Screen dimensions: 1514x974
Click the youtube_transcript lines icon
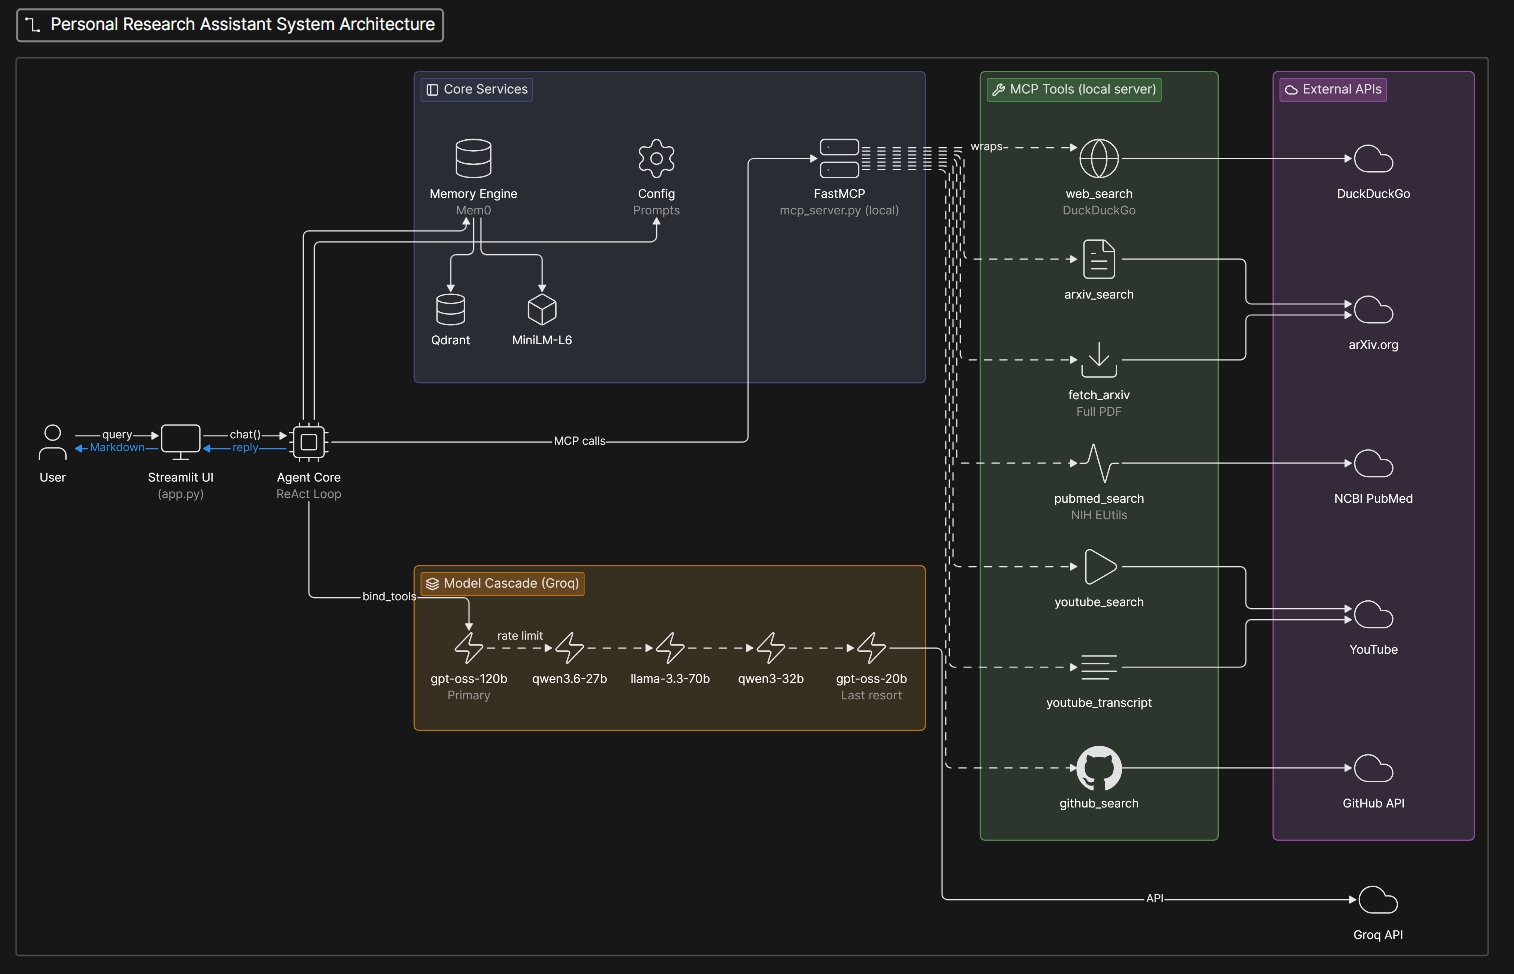1099,667
